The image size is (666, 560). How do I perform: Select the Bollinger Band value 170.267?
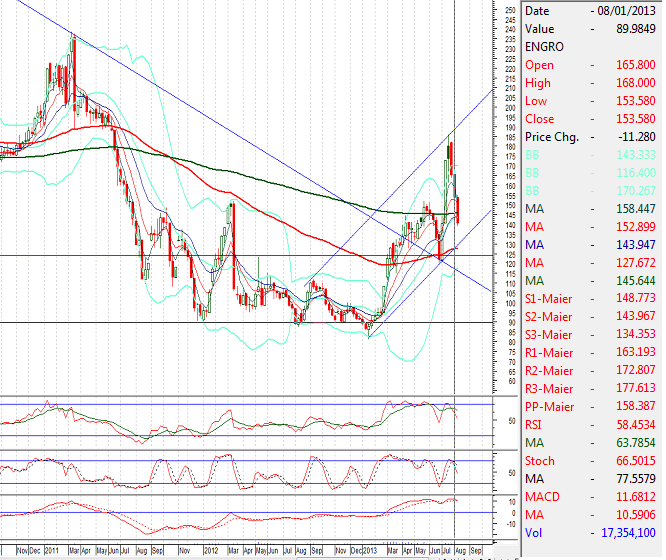pos(639,191)
